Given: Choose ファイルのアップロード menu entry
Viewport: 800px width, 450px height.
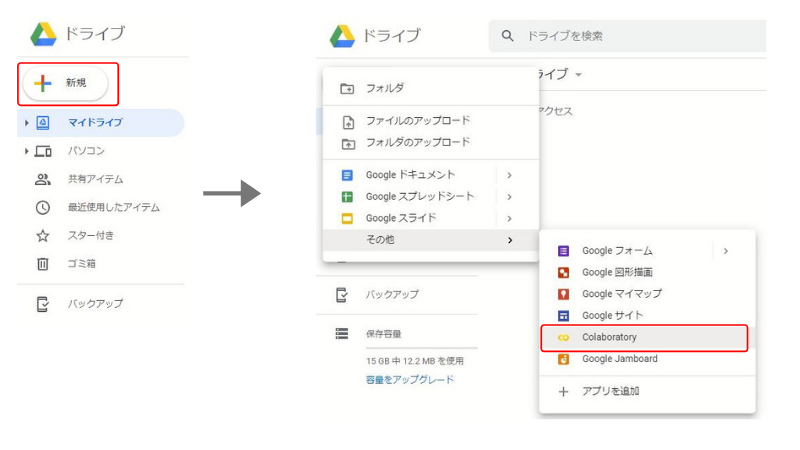Looking at the screenshot, I should pos(431,121).
